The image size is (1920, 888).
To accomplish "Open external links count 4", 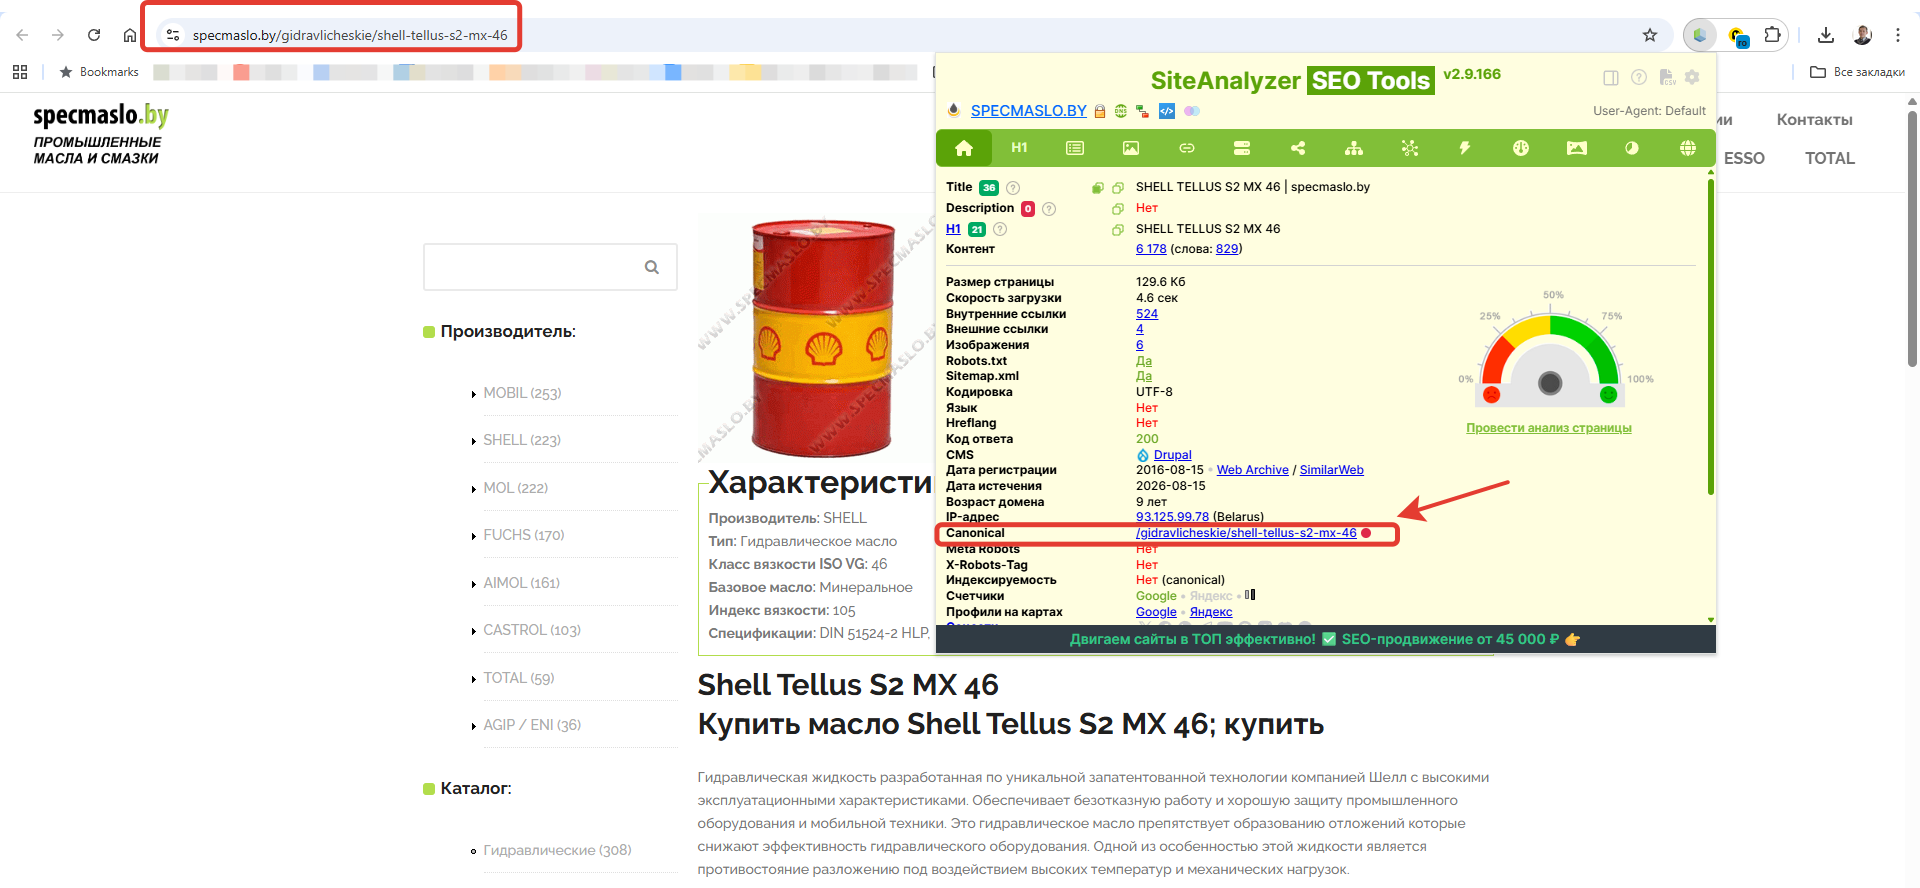I will [1139, 329].
